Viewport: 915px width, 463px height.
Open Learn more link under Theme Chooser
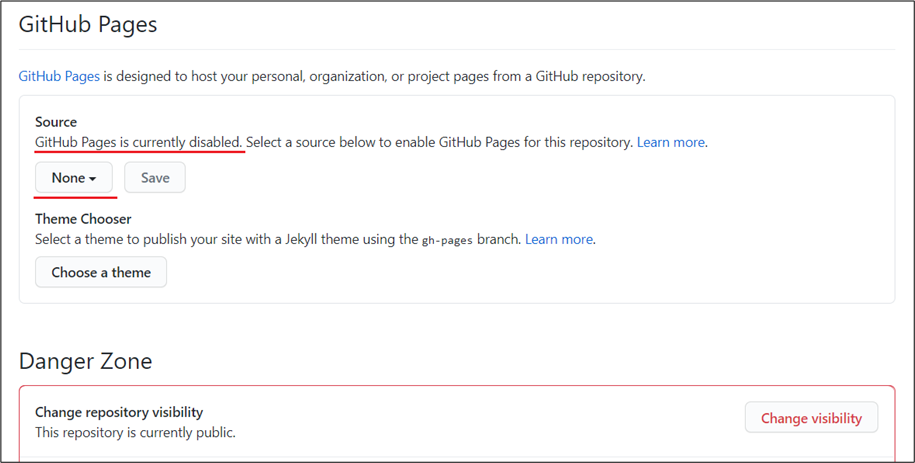click(559, 239)
